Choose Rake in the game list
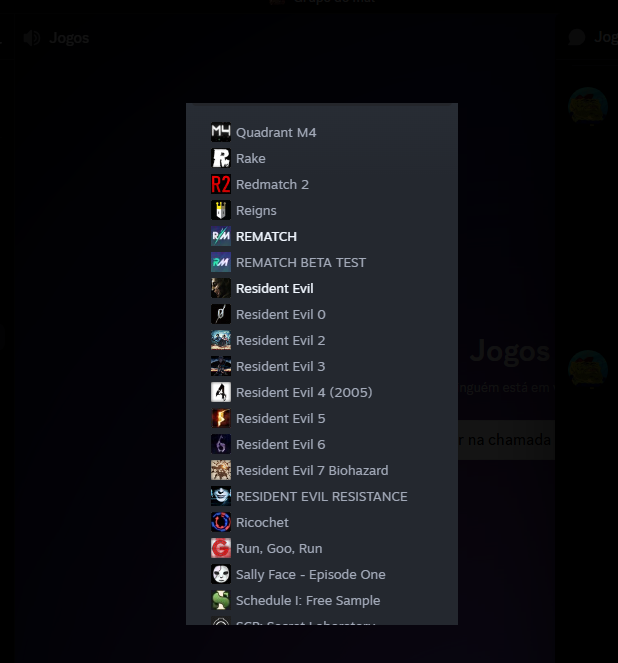 [x=251, y=159]
